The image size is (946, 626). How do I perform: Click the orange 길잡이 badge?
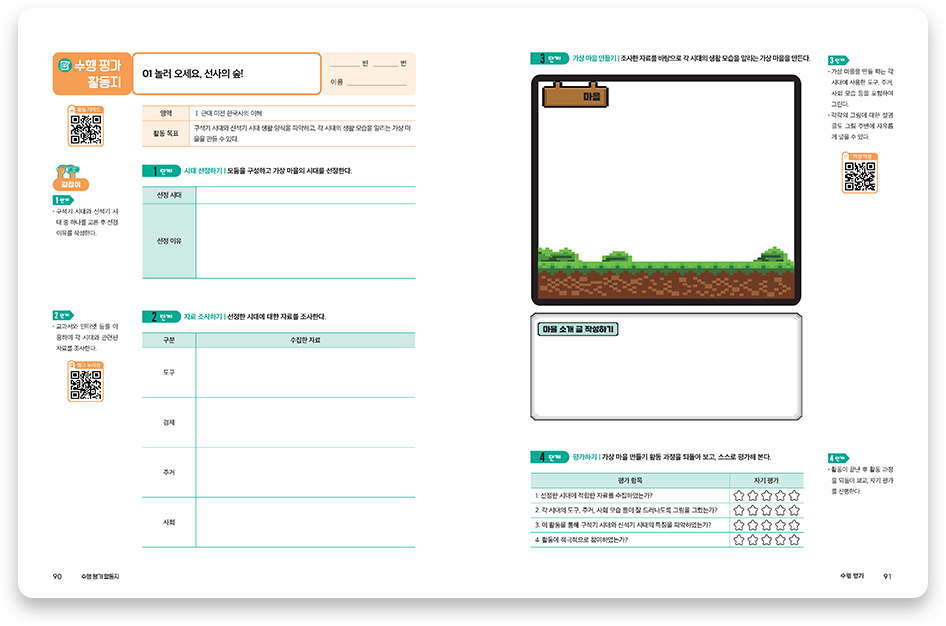tap(71, 184)
